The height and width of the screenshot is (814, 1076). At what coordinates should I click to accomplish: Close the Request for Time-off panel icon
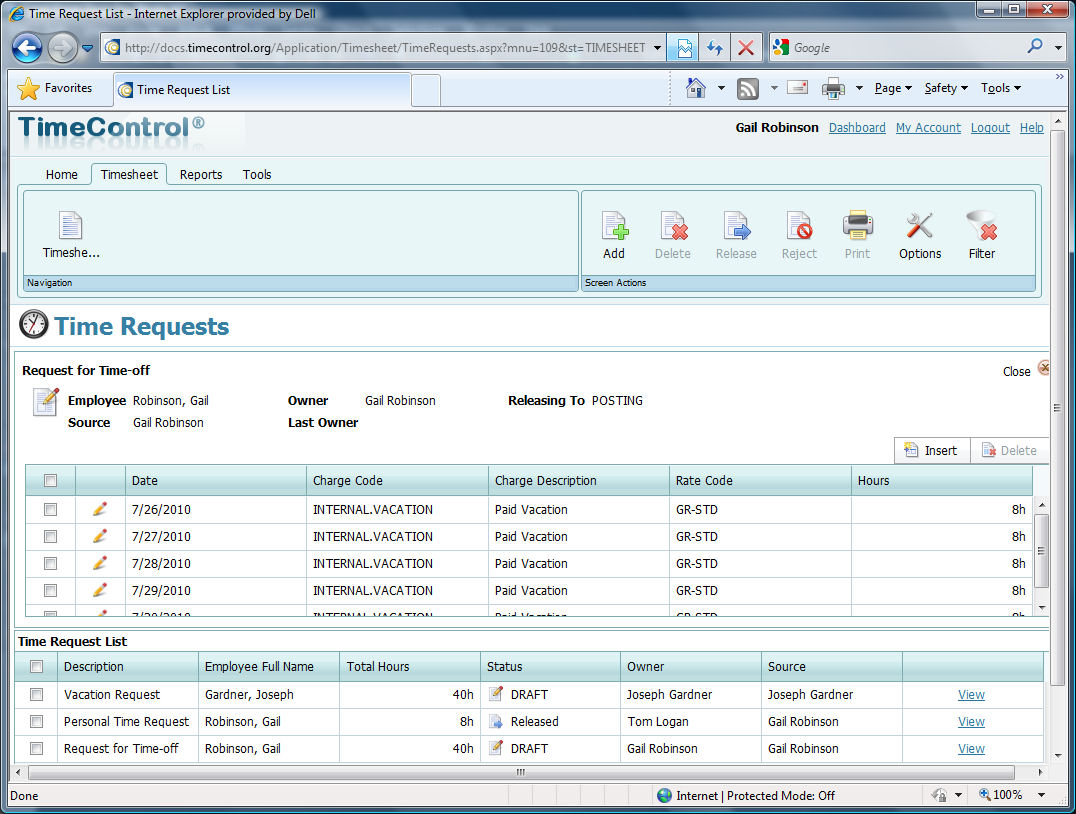coord(1044,368)
